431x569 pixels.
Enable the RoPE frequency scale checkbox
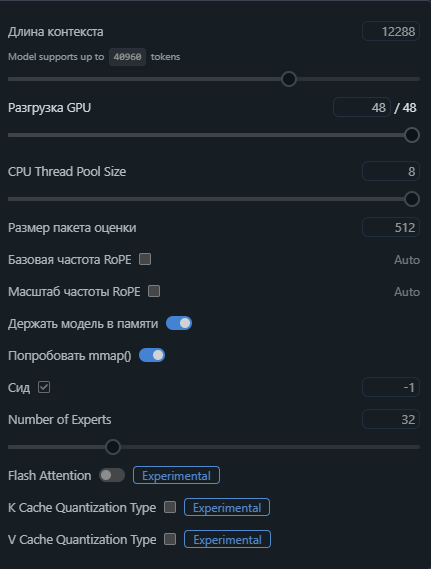coord(154,291)
